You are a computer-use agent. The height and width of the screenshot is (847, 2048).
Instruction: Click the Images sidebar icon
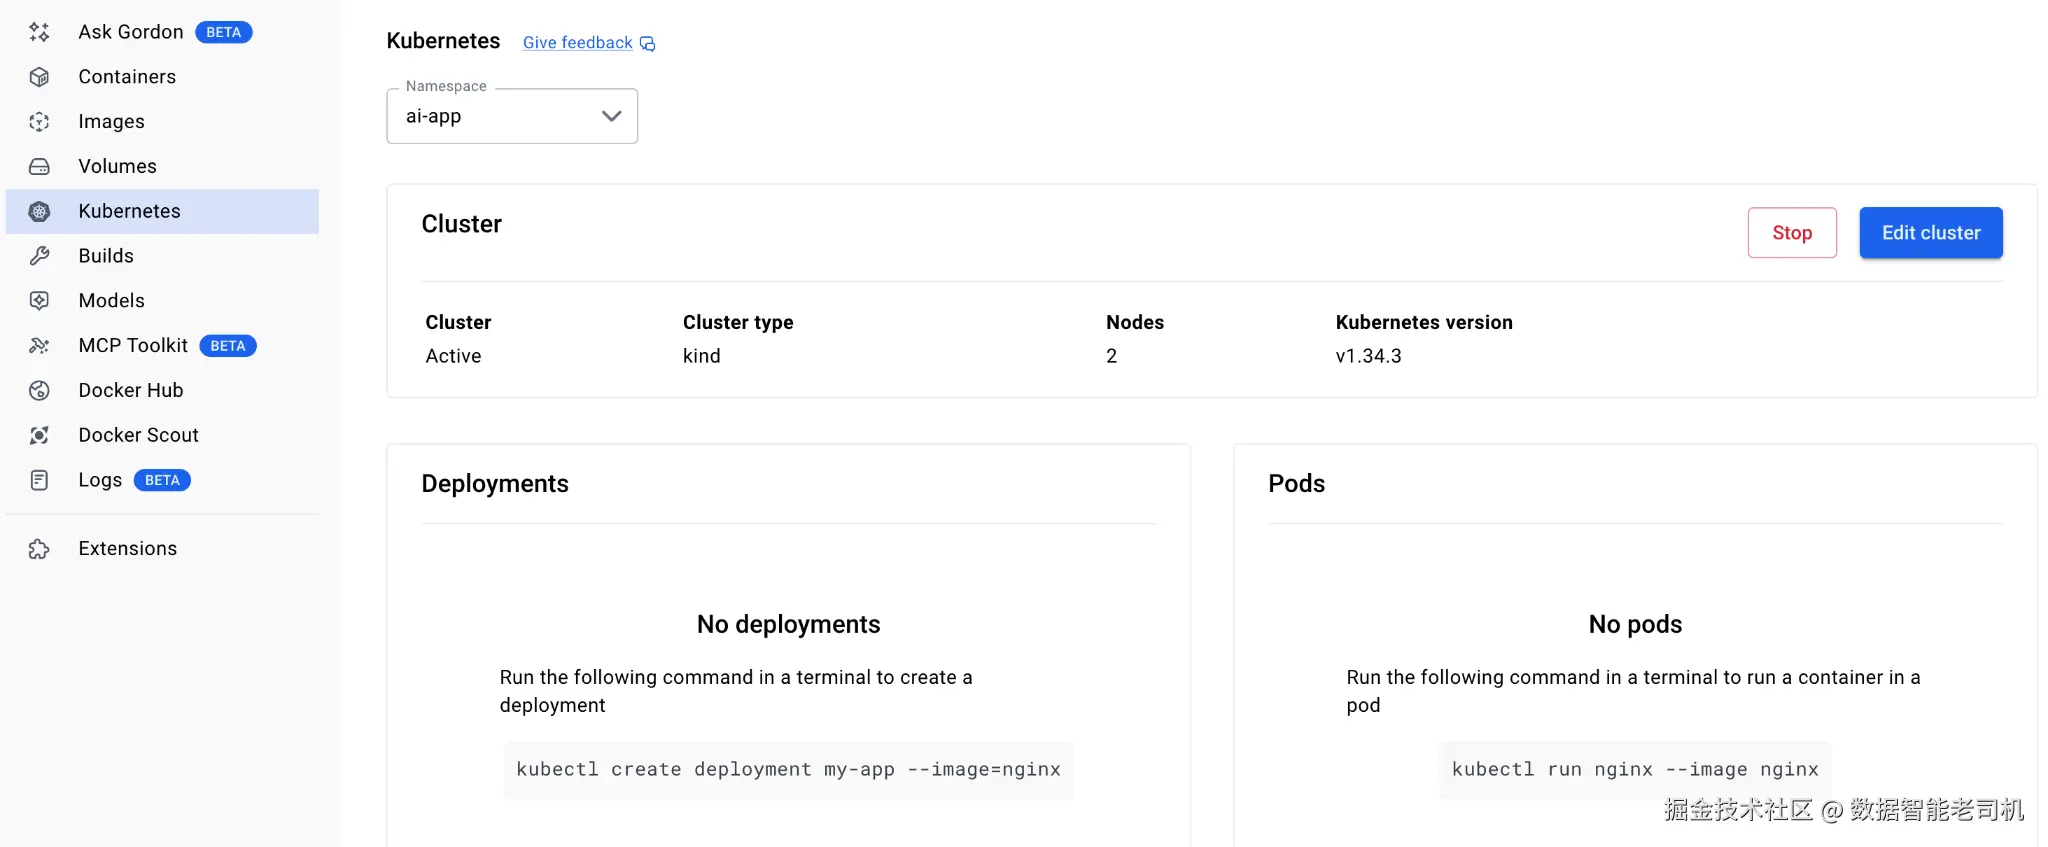click(39, 122)
